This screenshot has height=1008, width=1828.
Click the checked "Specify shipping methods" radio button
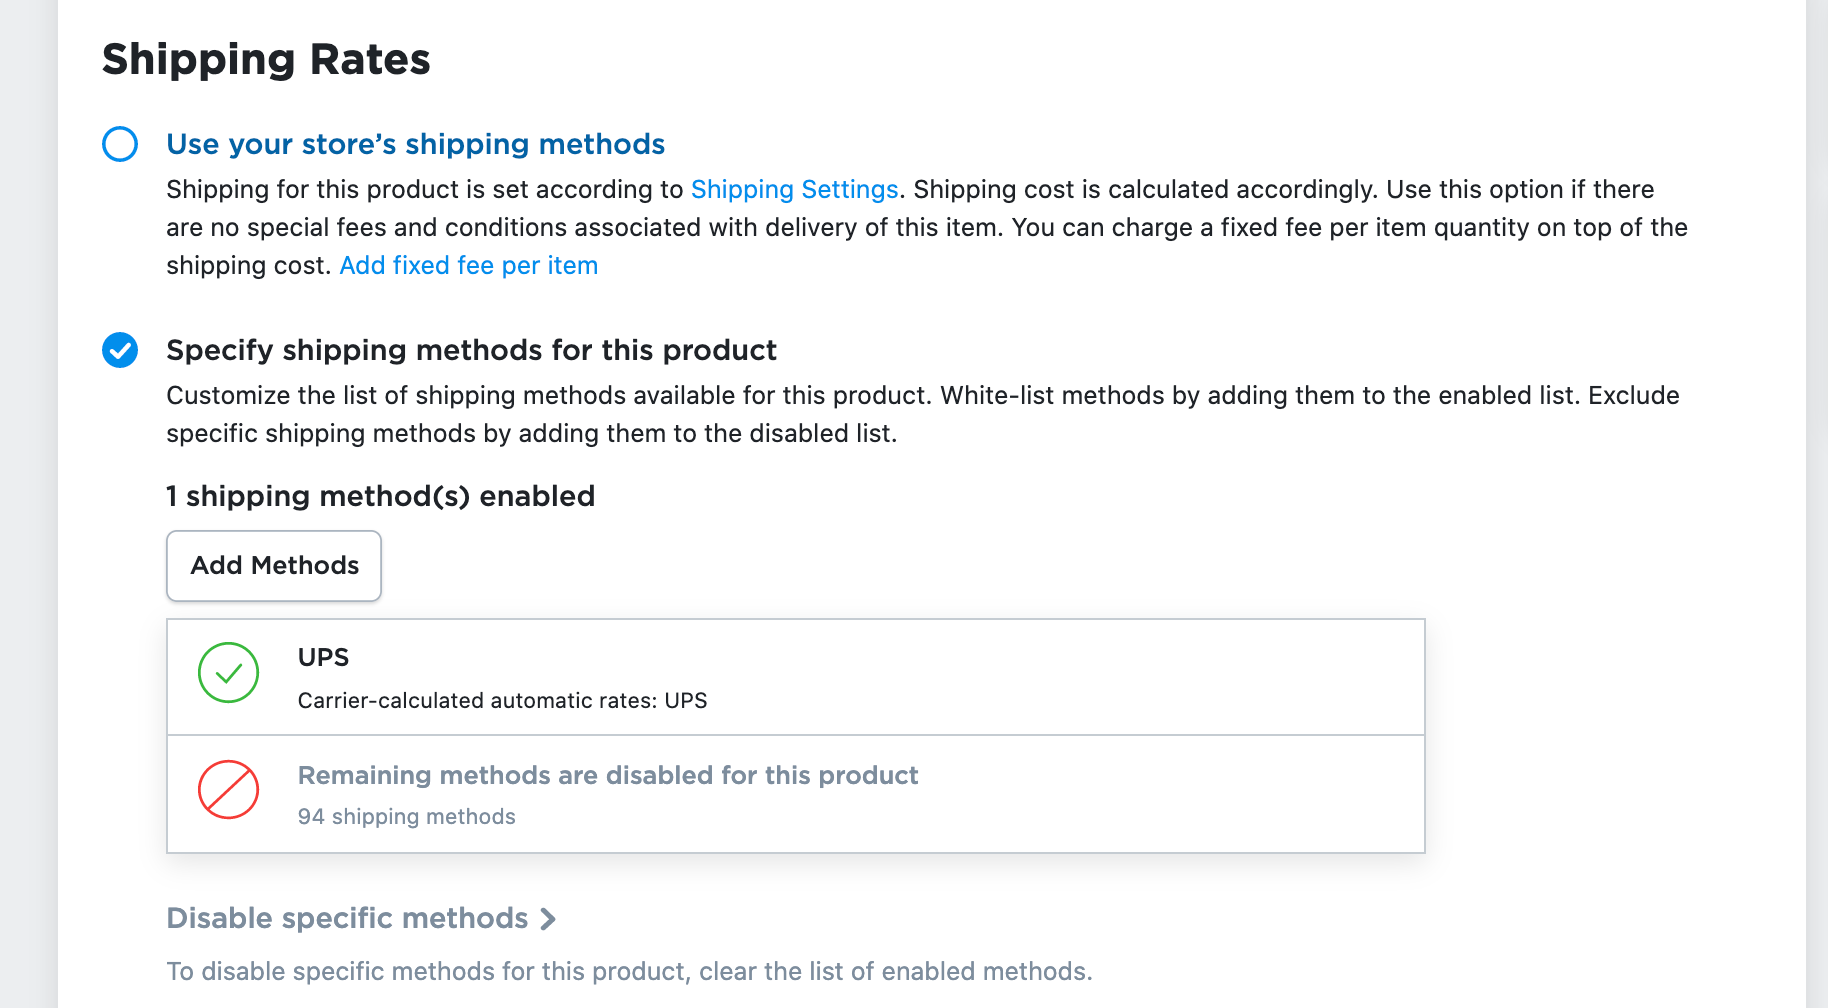(120, 350)
